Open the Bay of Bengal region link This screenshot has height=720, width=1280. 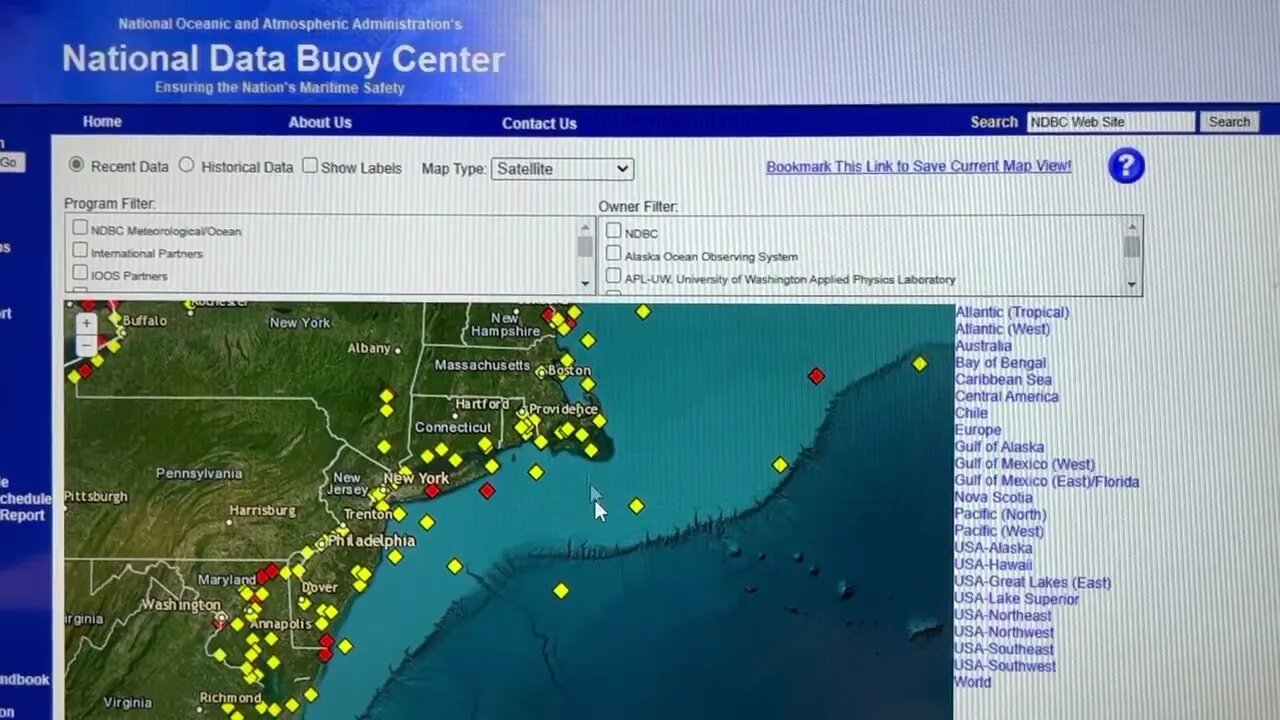point(1000,363)
